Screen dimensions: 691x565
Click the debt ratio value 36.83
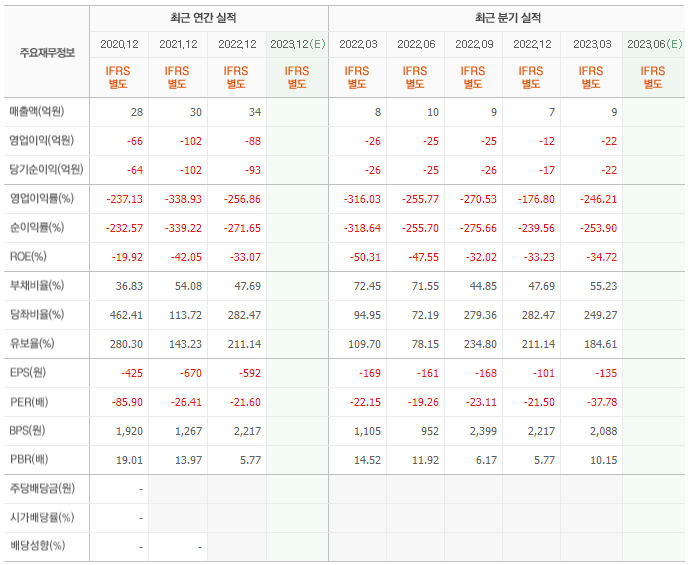pos(129,286)
